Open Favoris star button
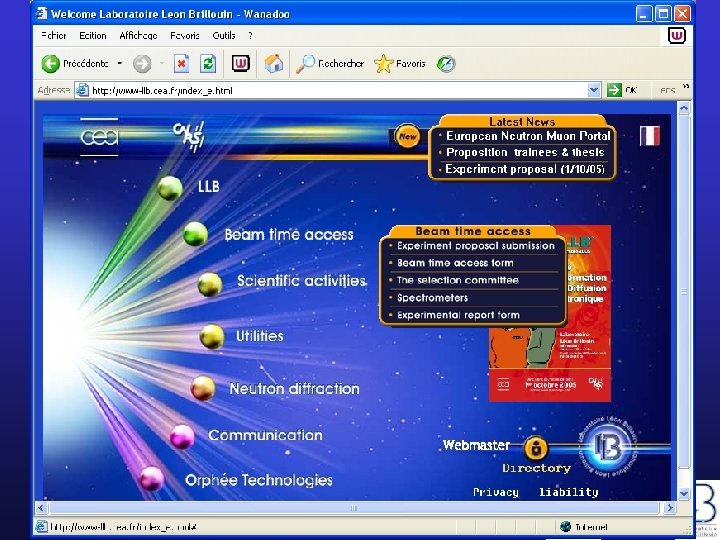 point(400,63)
